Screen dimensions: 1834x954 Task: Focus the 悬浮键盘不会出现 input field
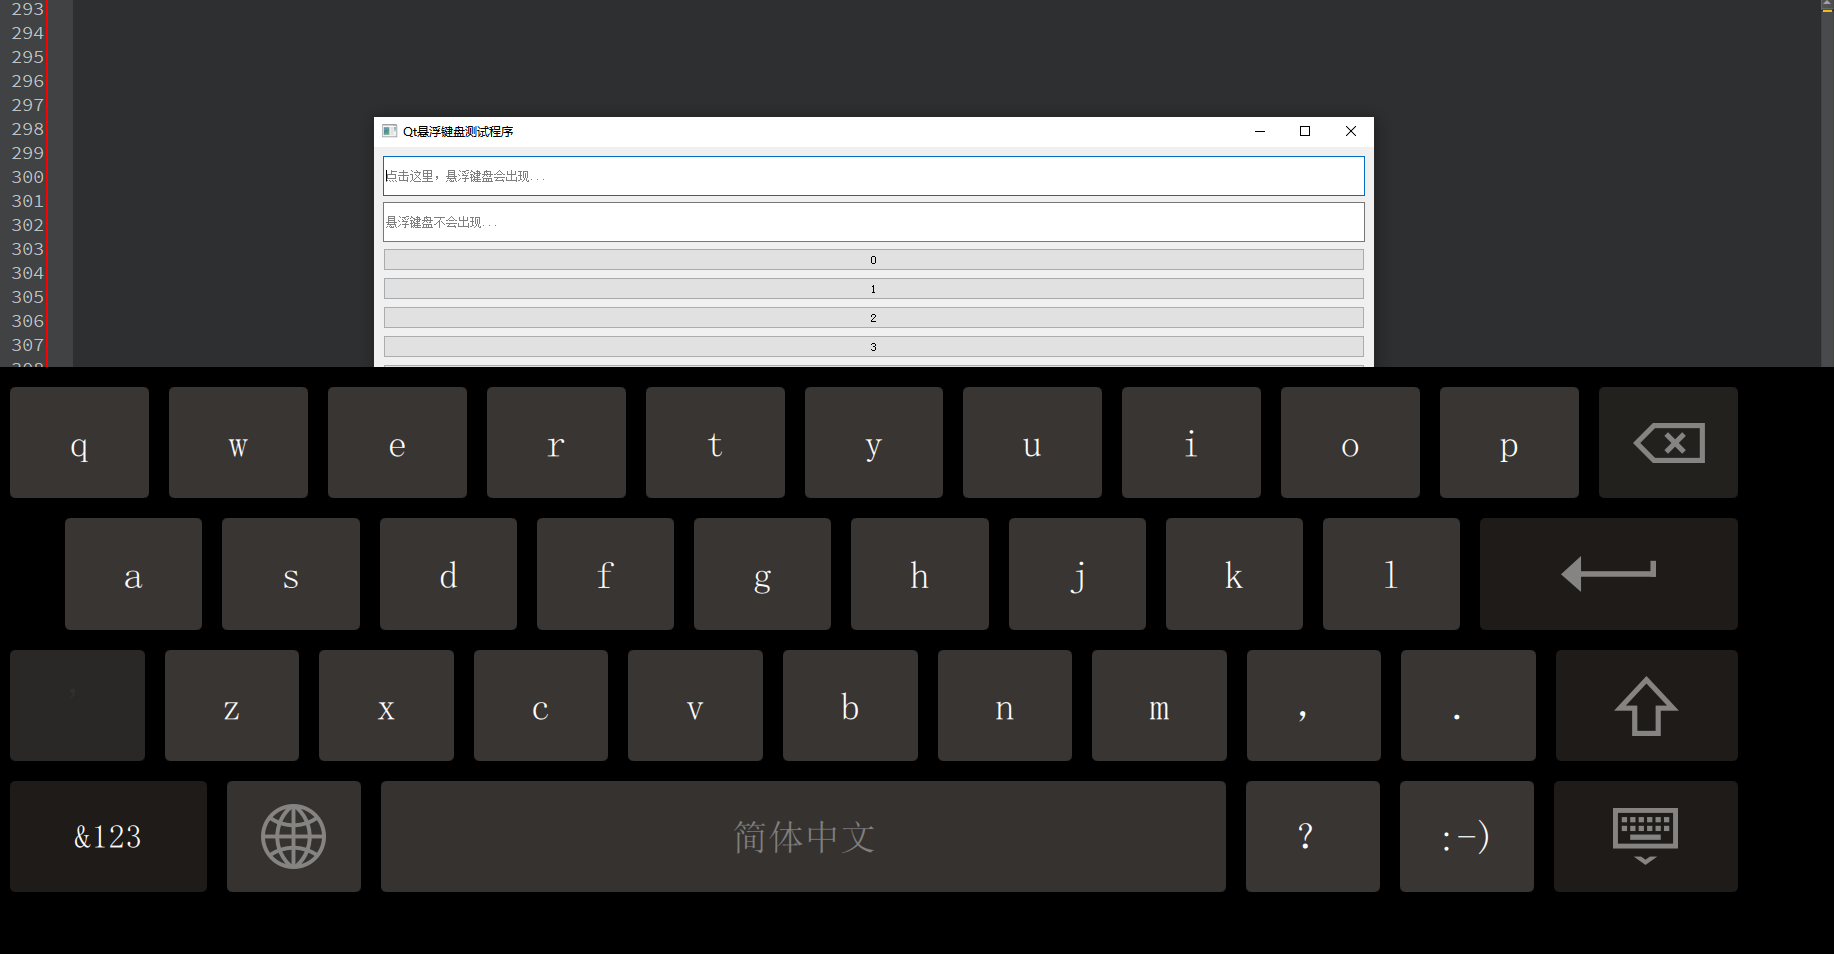874,222
